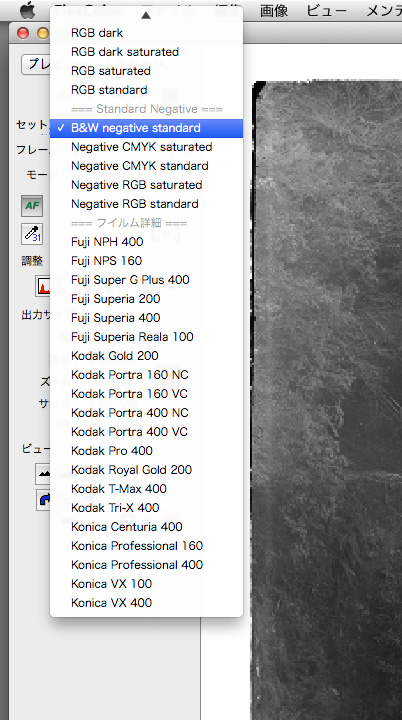Viewport: 402px width, 720px height.
Task: Select Negative RGB saturated
Action: click(x=146, y=185)
